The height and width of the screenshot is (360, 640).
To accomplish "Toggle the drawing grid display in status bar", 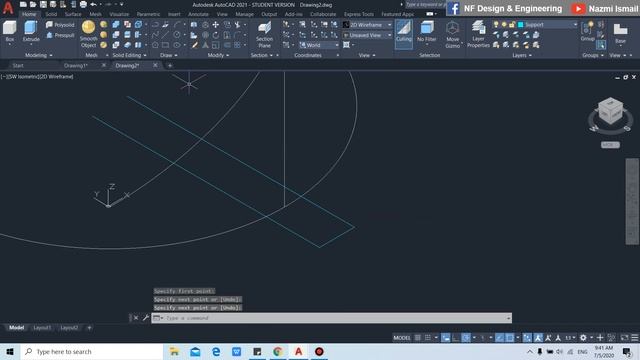I will (x=418, y=338).
